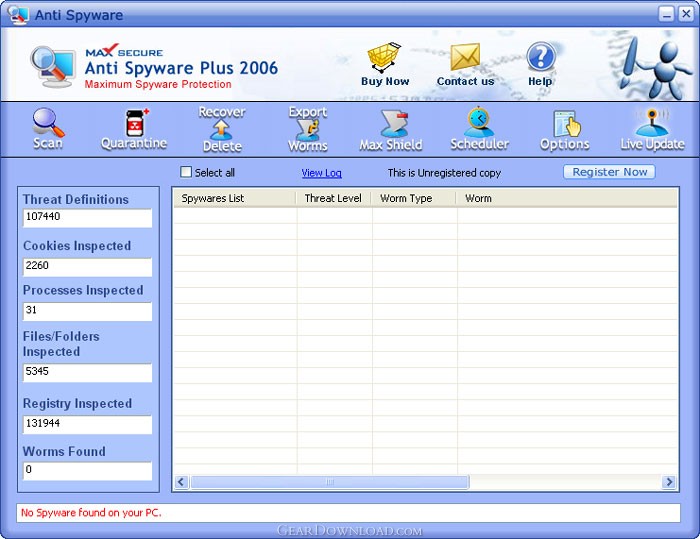Click the Register Now button

point(609,172)
